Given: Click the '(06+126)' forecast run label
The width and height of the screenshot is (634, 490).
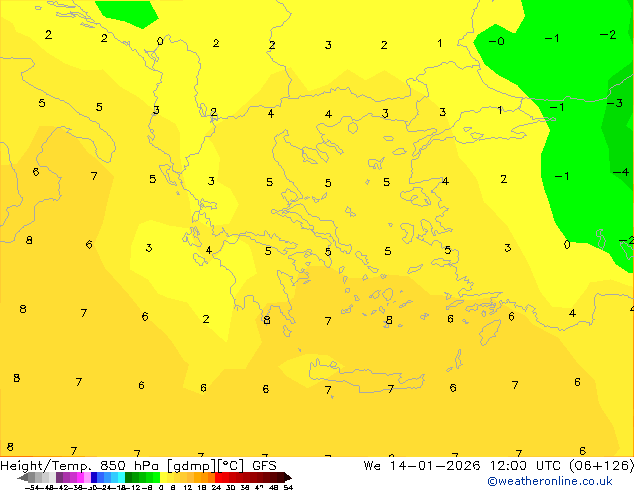Looking at the screenshot, I should tap(602, 466).
